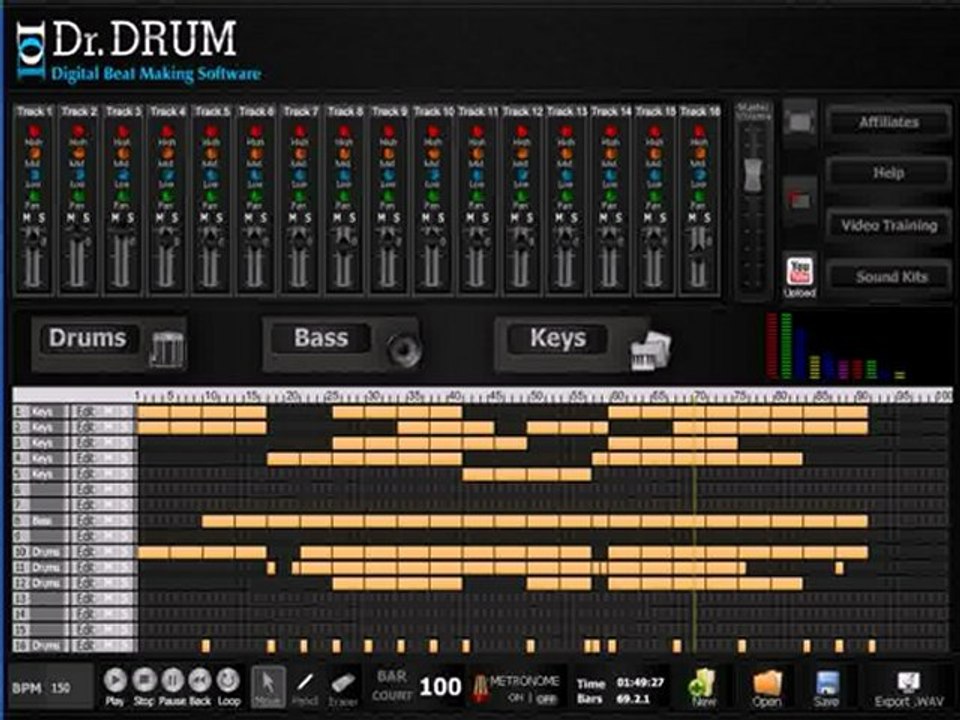Viewport: 960px width, 720px height.
Task: Click Track 2 orange Mid knob
Action: click(78, 153)
